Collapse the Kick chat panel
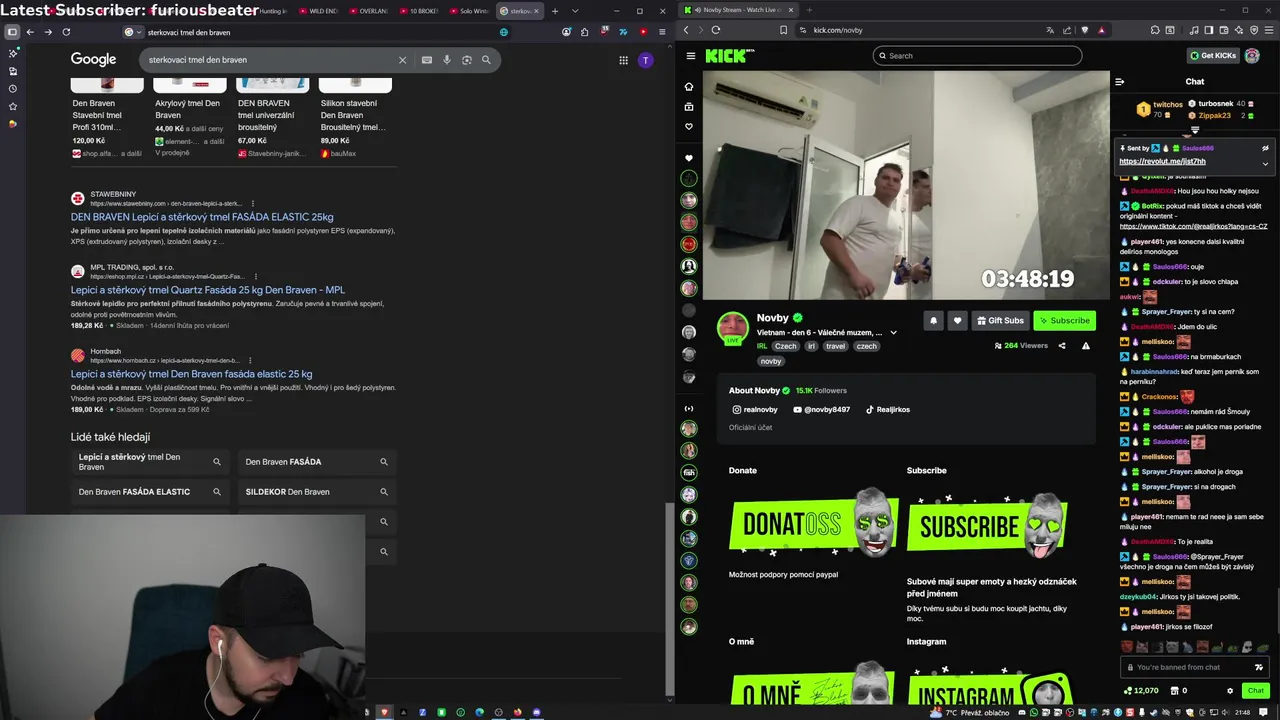 (1120, 82)
